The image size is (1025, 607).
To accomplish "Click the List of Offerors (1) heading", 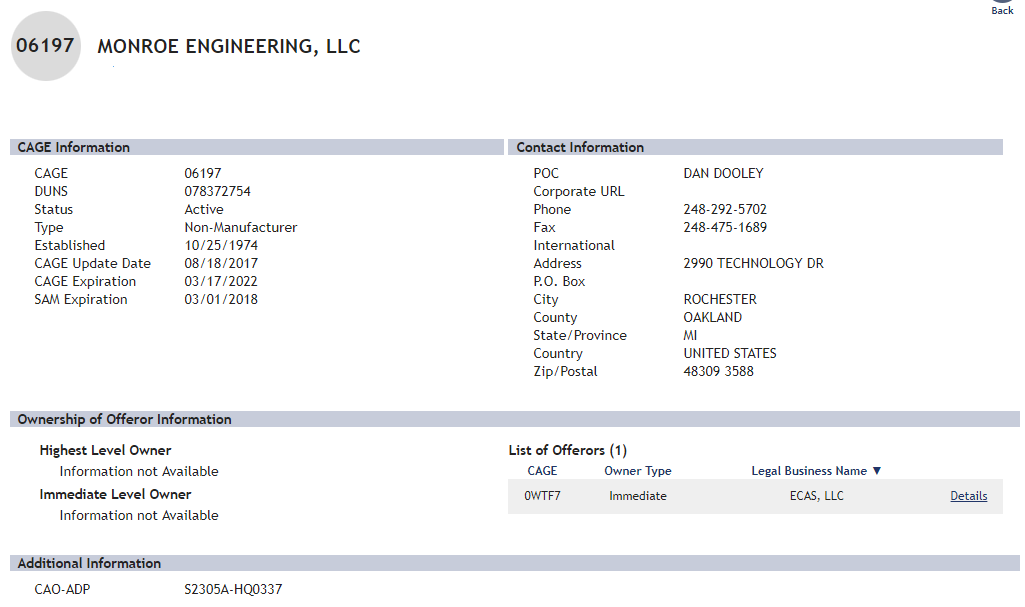I will point(568,450).
